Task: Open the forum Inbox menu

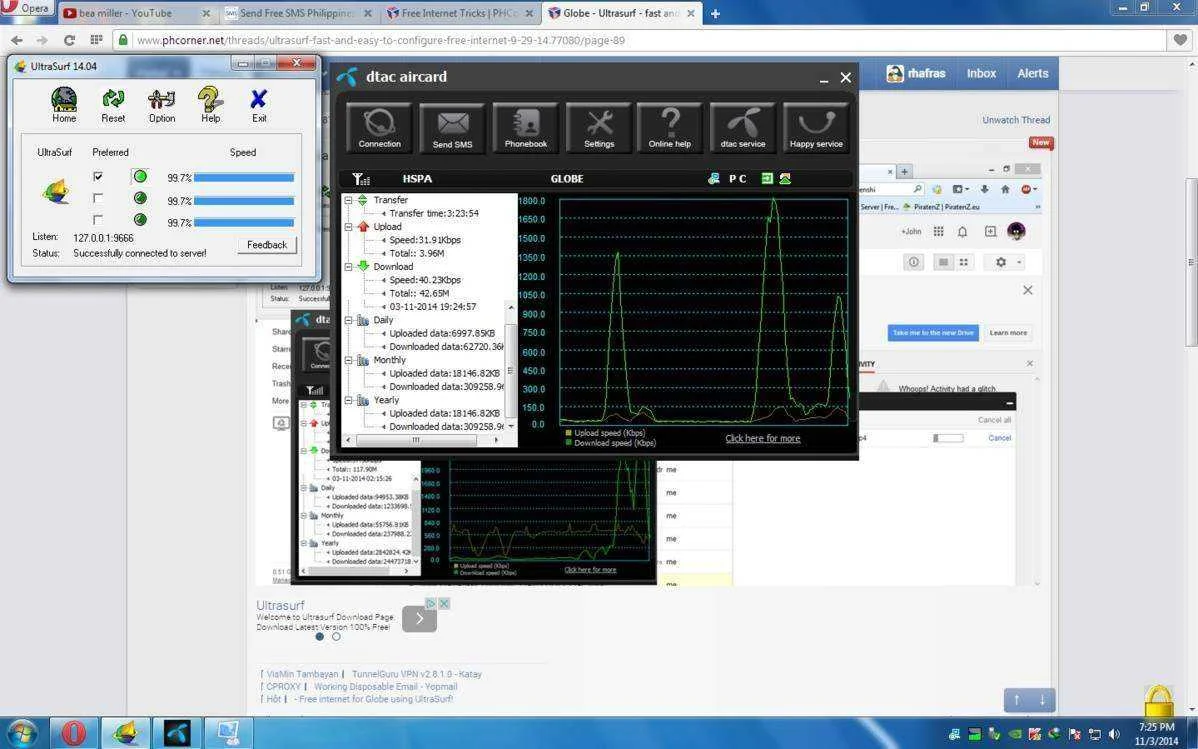Action: pyautogui.click(x=981, y=73)
